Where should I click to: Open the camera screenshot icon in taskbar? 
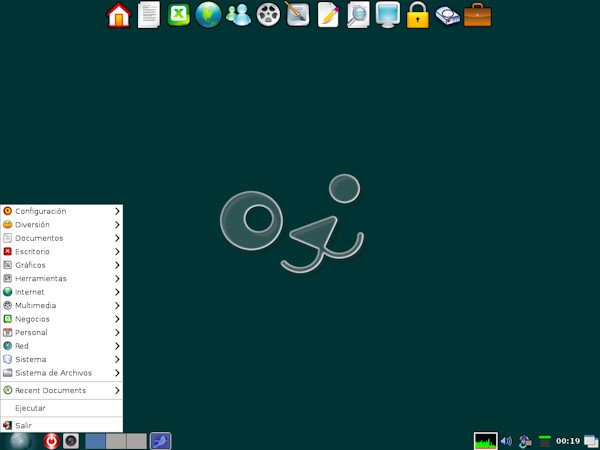coord(71,441)
